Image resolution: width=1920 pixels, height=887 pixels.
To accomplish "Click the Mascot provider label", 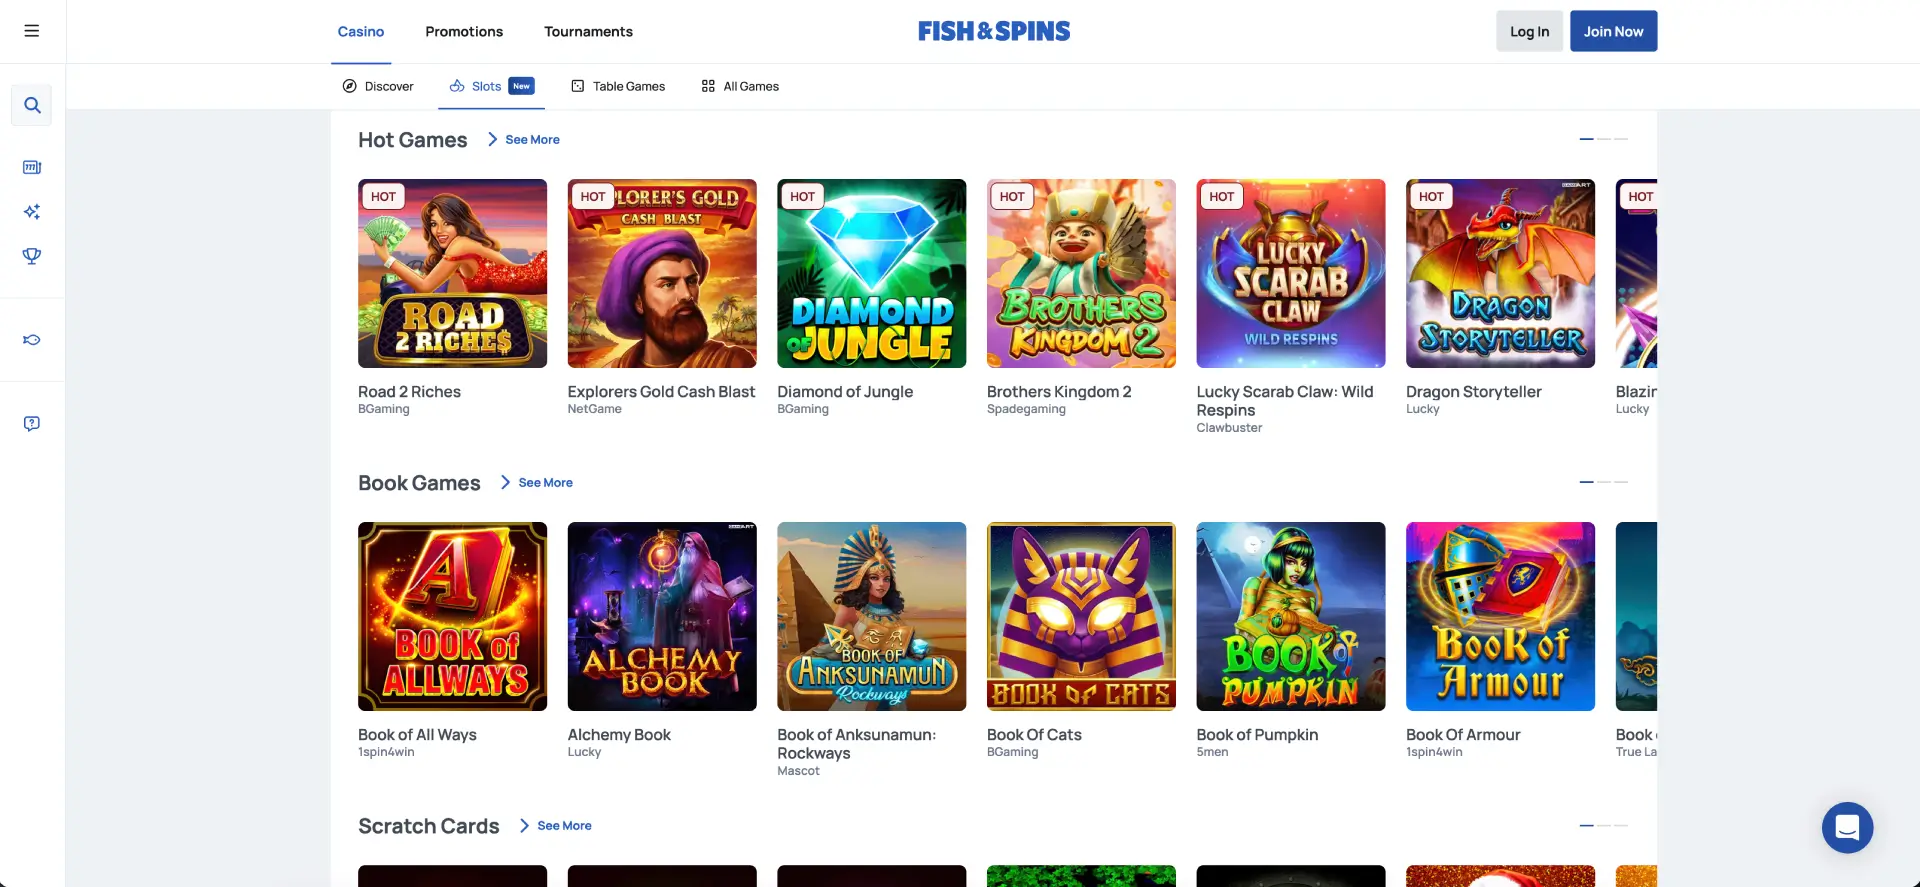I will pyautogui.click(x=798, y=771).
